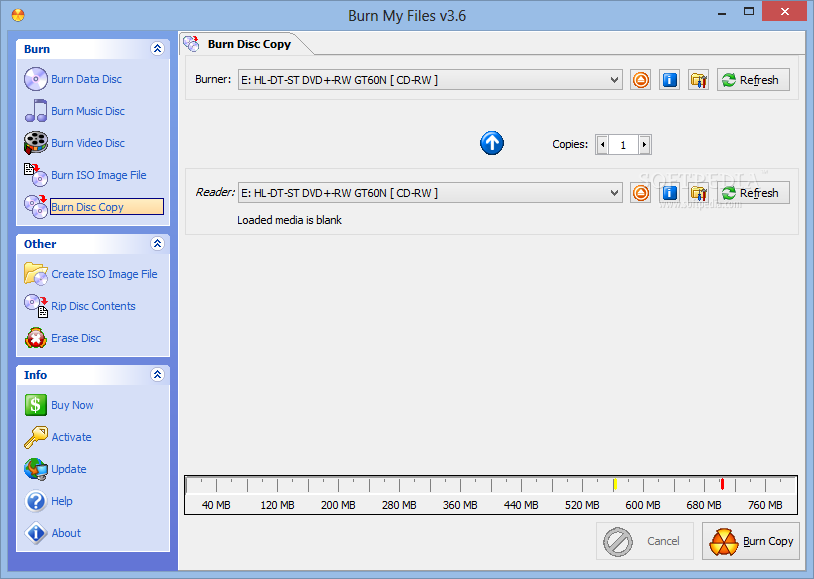Click the application icon in title bar
The height and width of the screenshot is (579, 814).
click(18, 16)
